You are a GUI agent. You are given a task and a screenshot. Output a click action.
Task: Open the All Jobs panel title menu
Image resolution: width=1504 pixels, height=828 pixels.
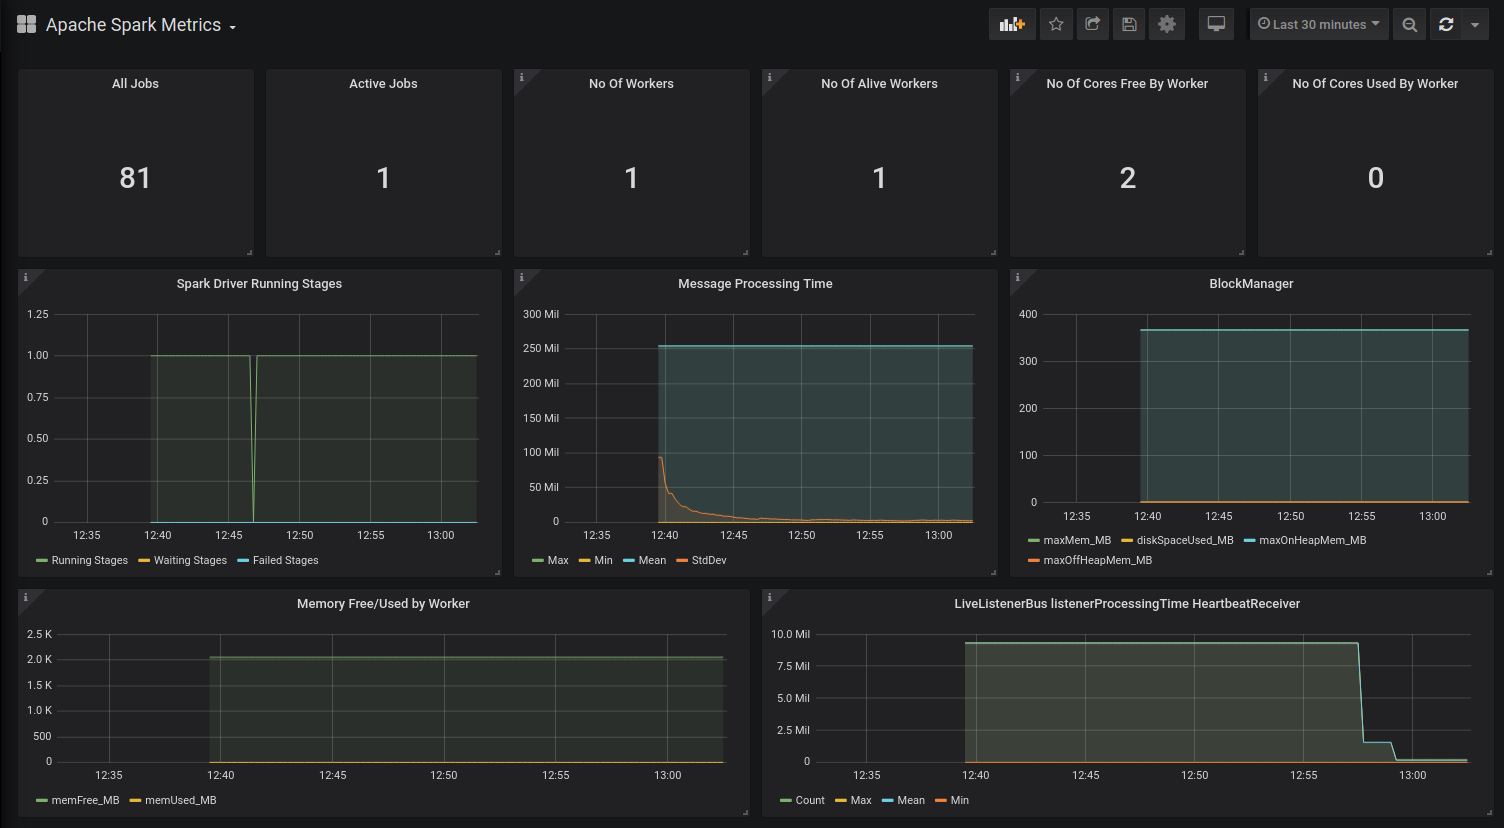pyautogui.click(x=135, y=84)
